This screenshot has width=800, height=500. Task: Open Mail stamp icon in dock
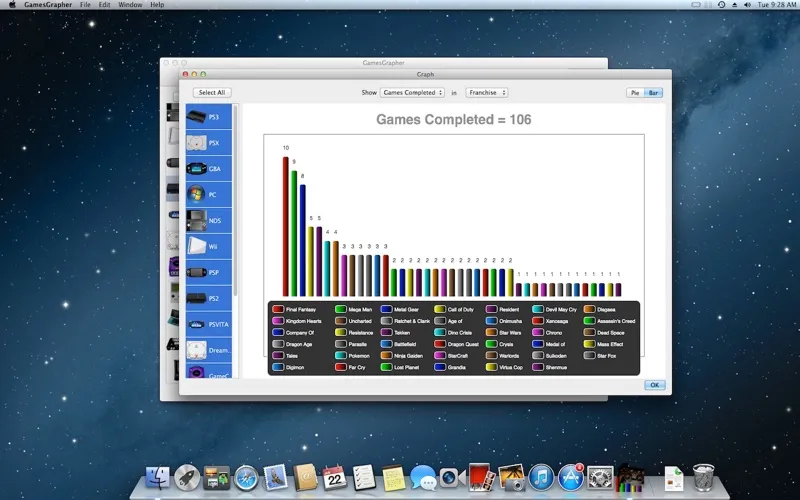point(276,478)
